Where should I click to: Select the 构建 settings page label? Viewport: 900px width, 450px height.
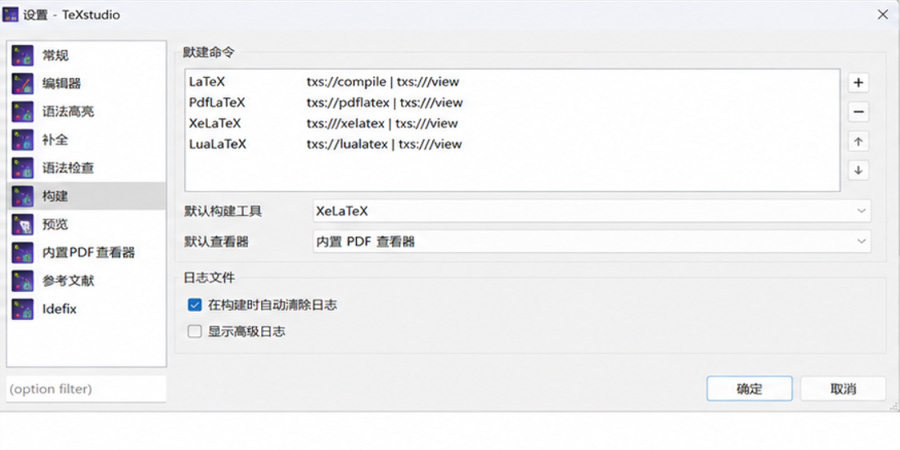point(56,196)
